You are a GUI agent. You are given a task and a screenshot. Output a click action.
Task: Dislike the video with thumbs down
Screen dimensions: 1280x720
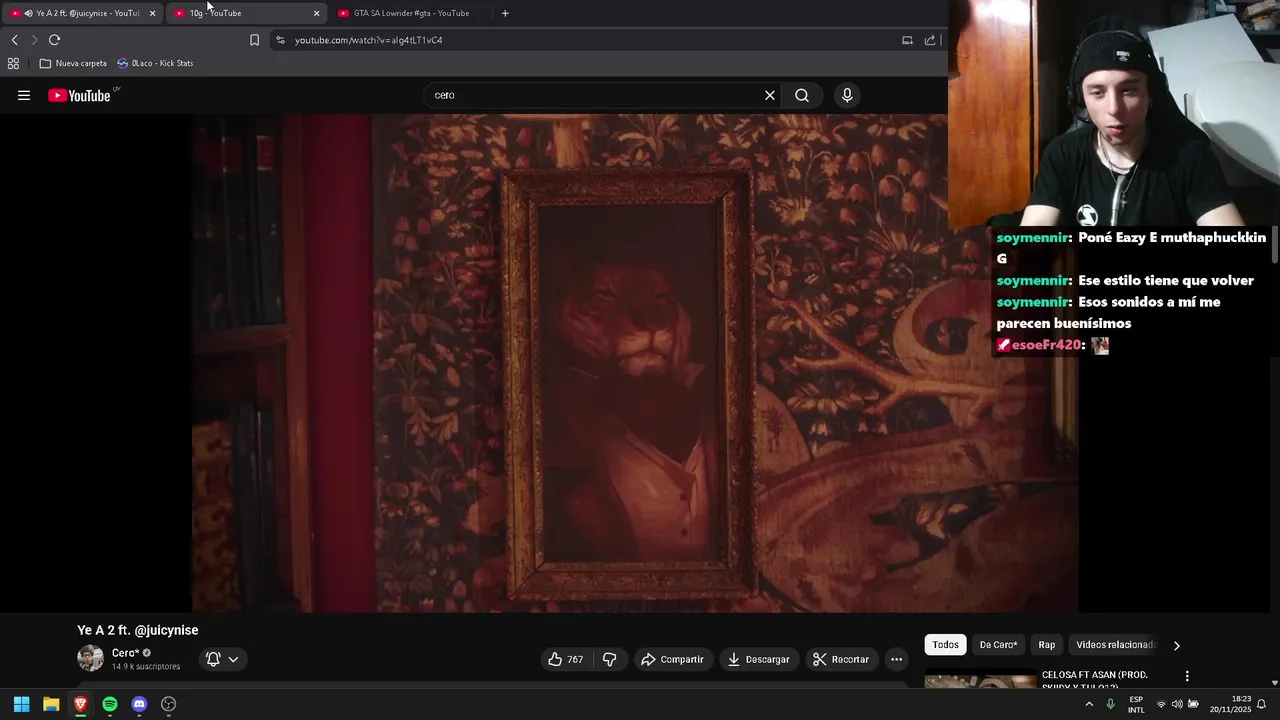609,659
